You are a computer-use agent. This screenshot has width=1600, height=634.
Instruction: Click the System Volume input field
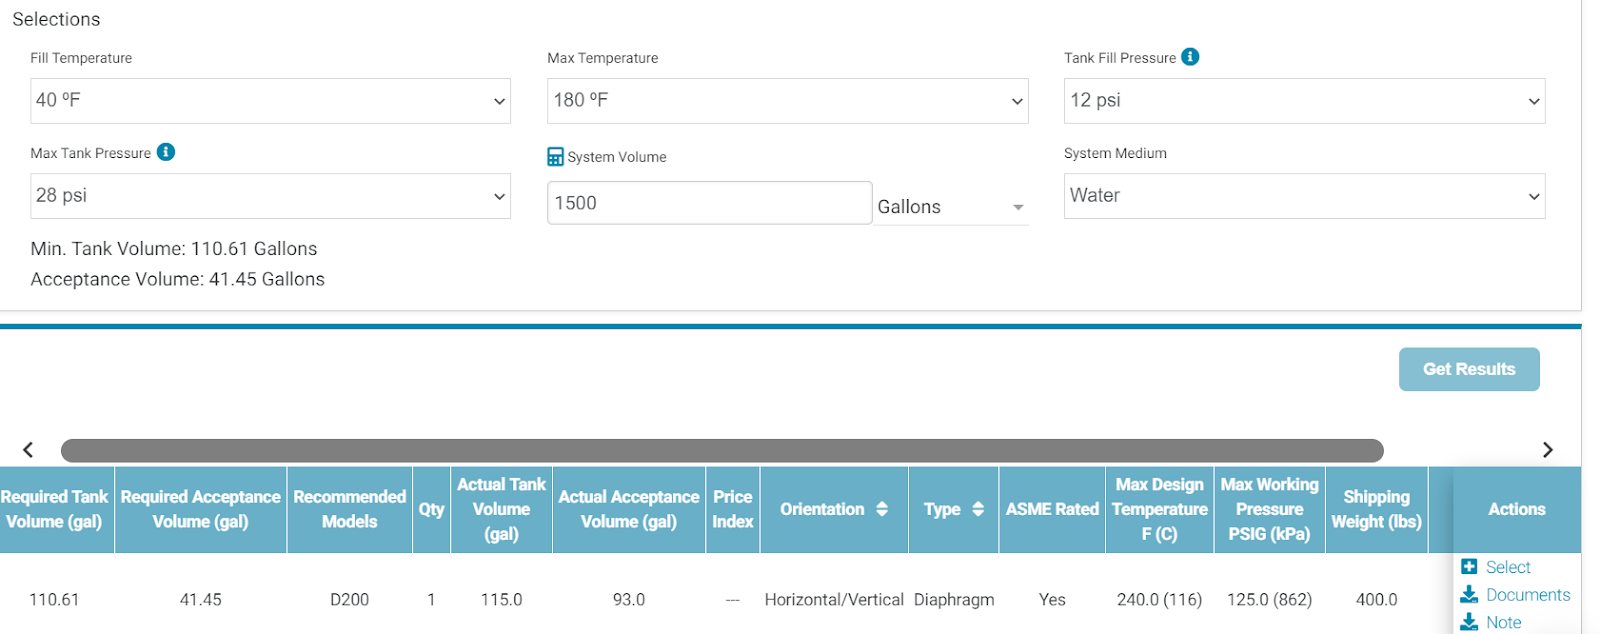click(x=709, y=203)
